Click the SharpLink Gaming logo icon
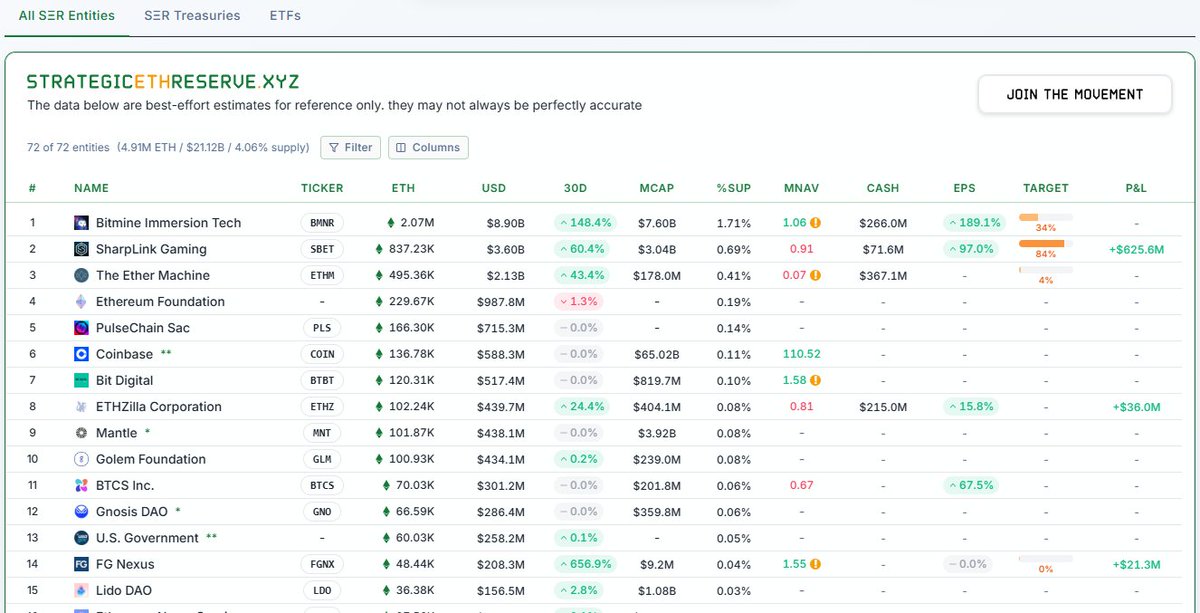 [81, 249]
